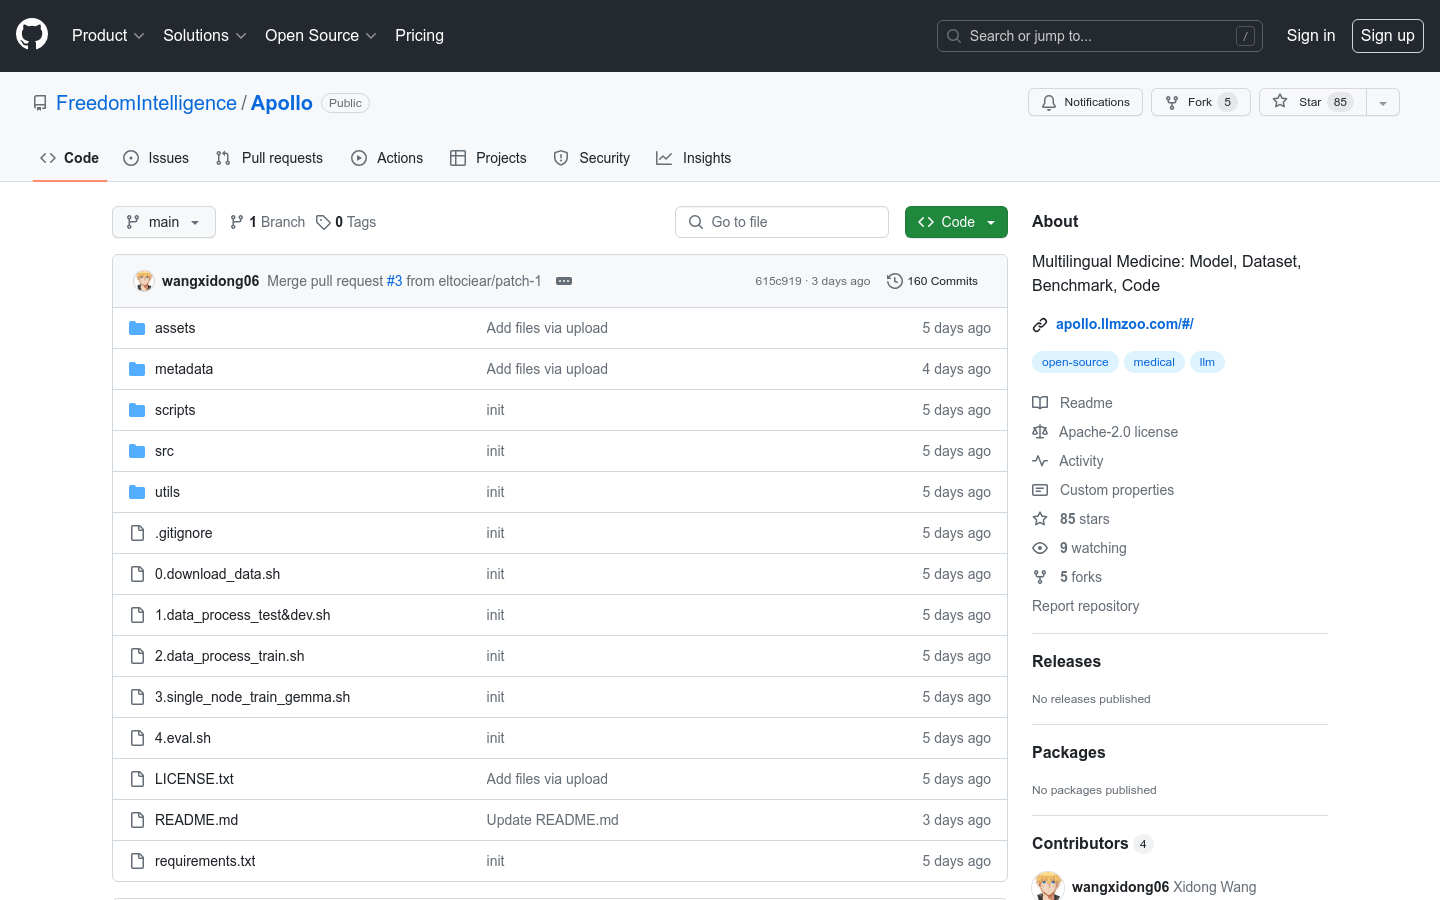The width and height of the screenshot is (1440, 900).
Task: Click the GitHub logo icon
Action: click(32, 35)
